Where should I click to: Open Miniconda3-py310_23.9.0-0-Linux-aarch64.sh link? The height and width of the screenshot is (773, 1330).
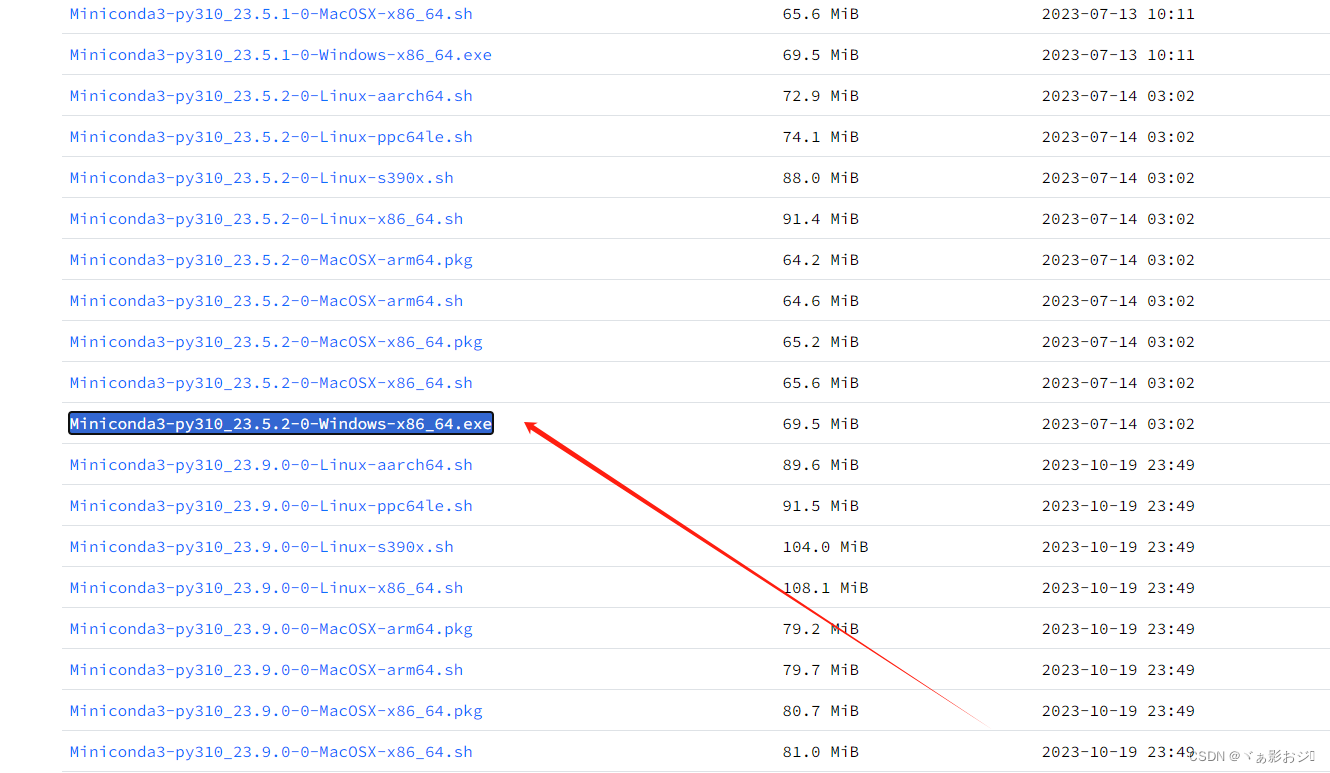(x=271, y=465)
